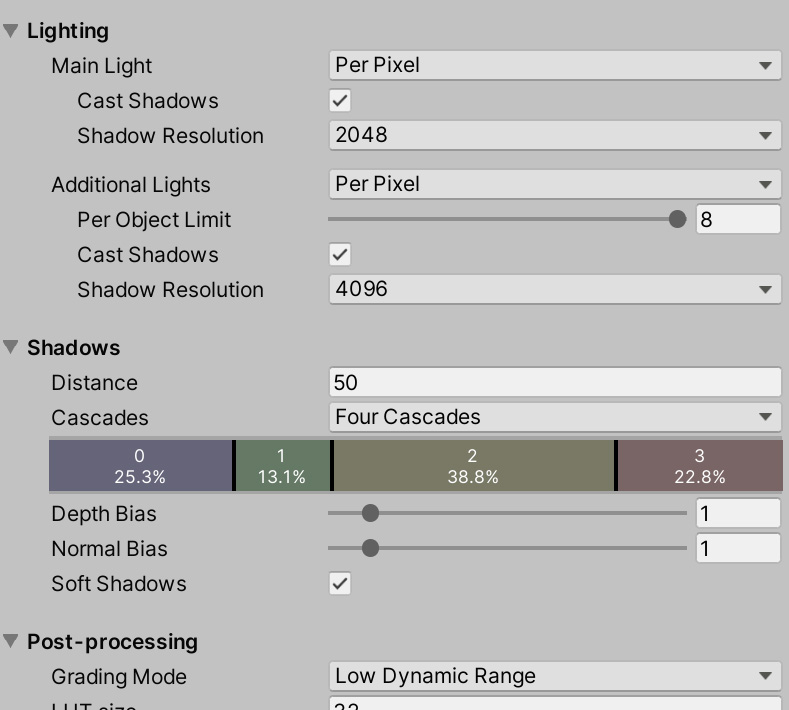Collapse the Shadows section
The width and height of the screenshot is (789, 710).
(11, 348)
